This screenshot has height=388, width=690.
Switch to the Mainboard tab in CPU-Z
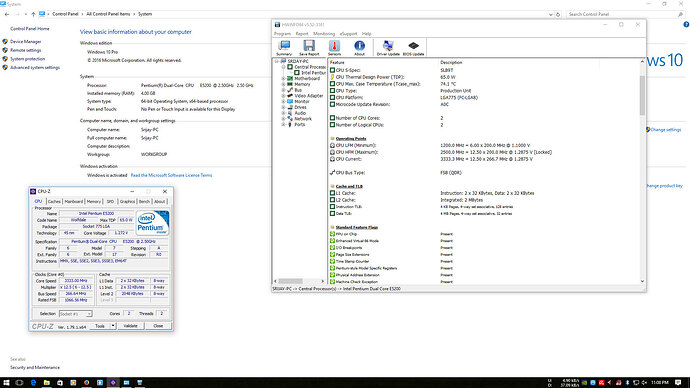(x=73, y=201)
